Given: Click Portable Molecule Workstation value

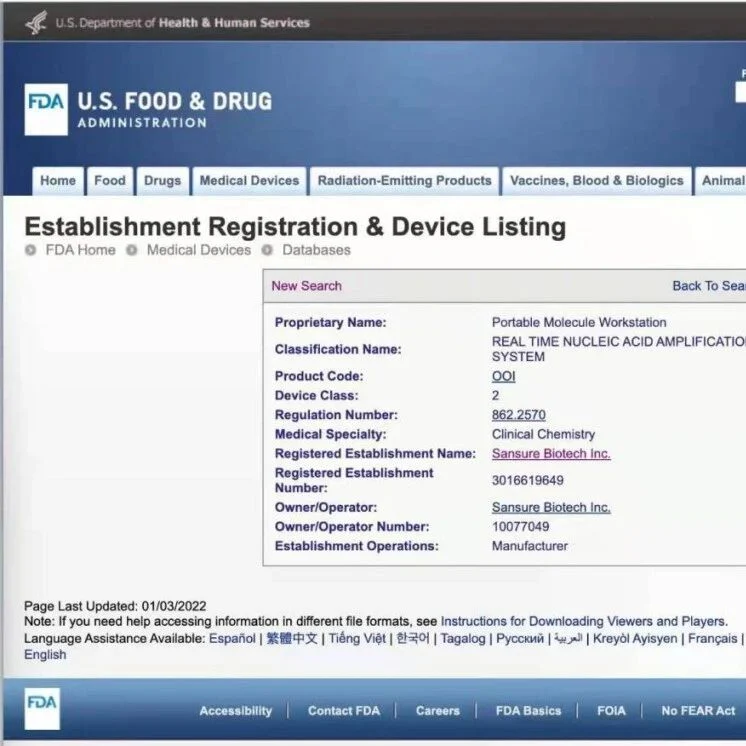Looking at the screenshot, I should click(x=579, y=323).
